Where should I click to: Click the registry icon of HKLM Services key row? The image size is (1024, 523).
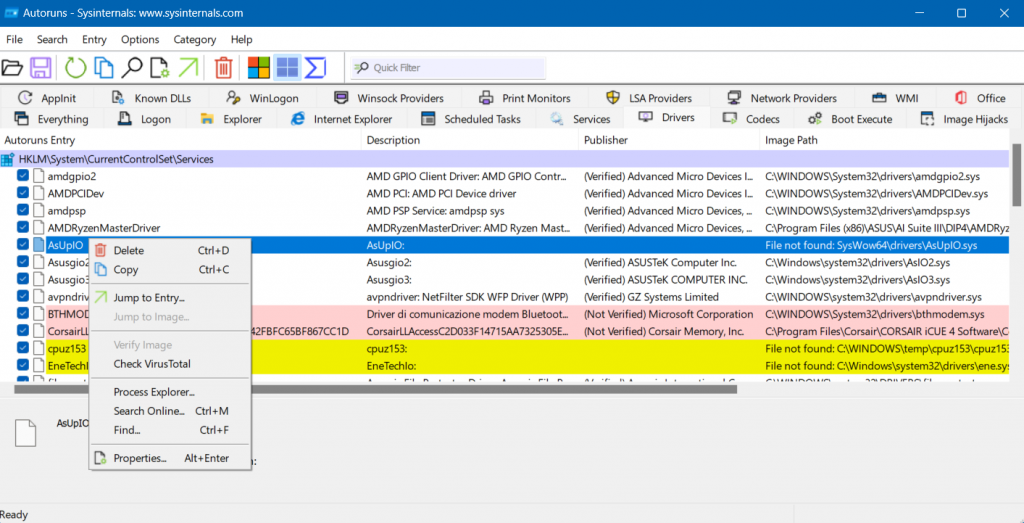point(8,159)
